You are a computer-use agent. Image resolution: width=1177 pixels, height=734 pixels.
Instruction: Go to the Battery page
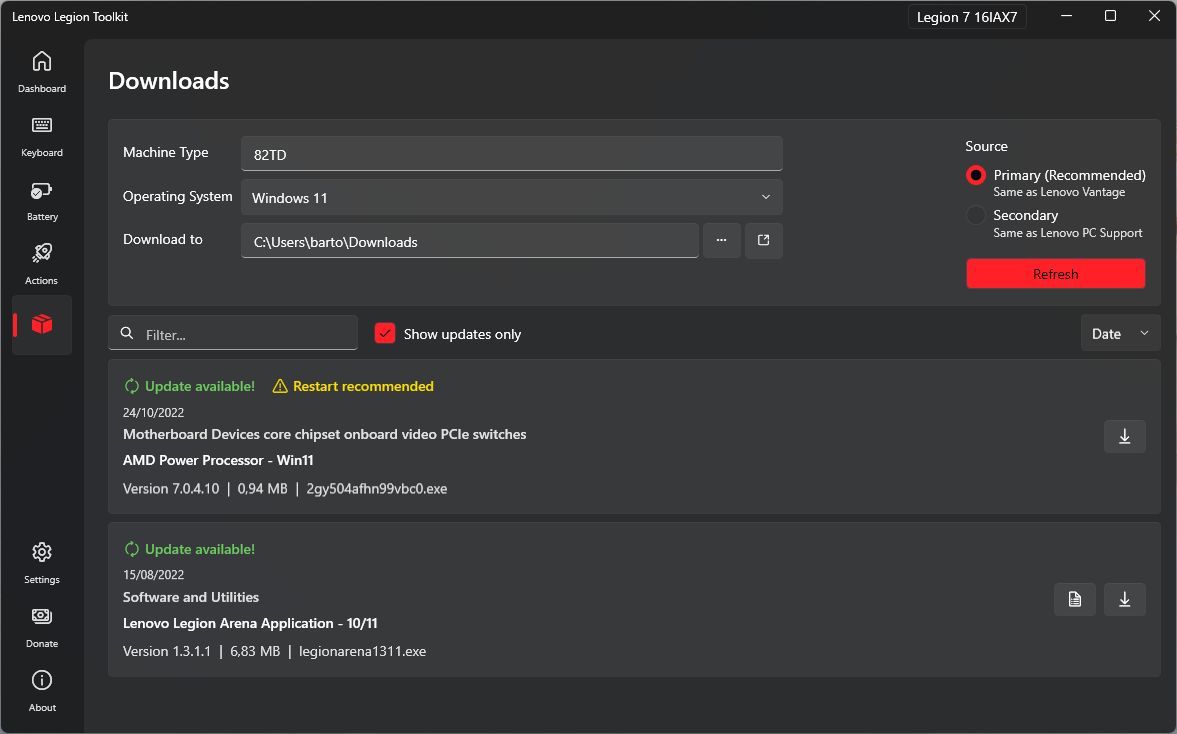[x=42, y=200]
